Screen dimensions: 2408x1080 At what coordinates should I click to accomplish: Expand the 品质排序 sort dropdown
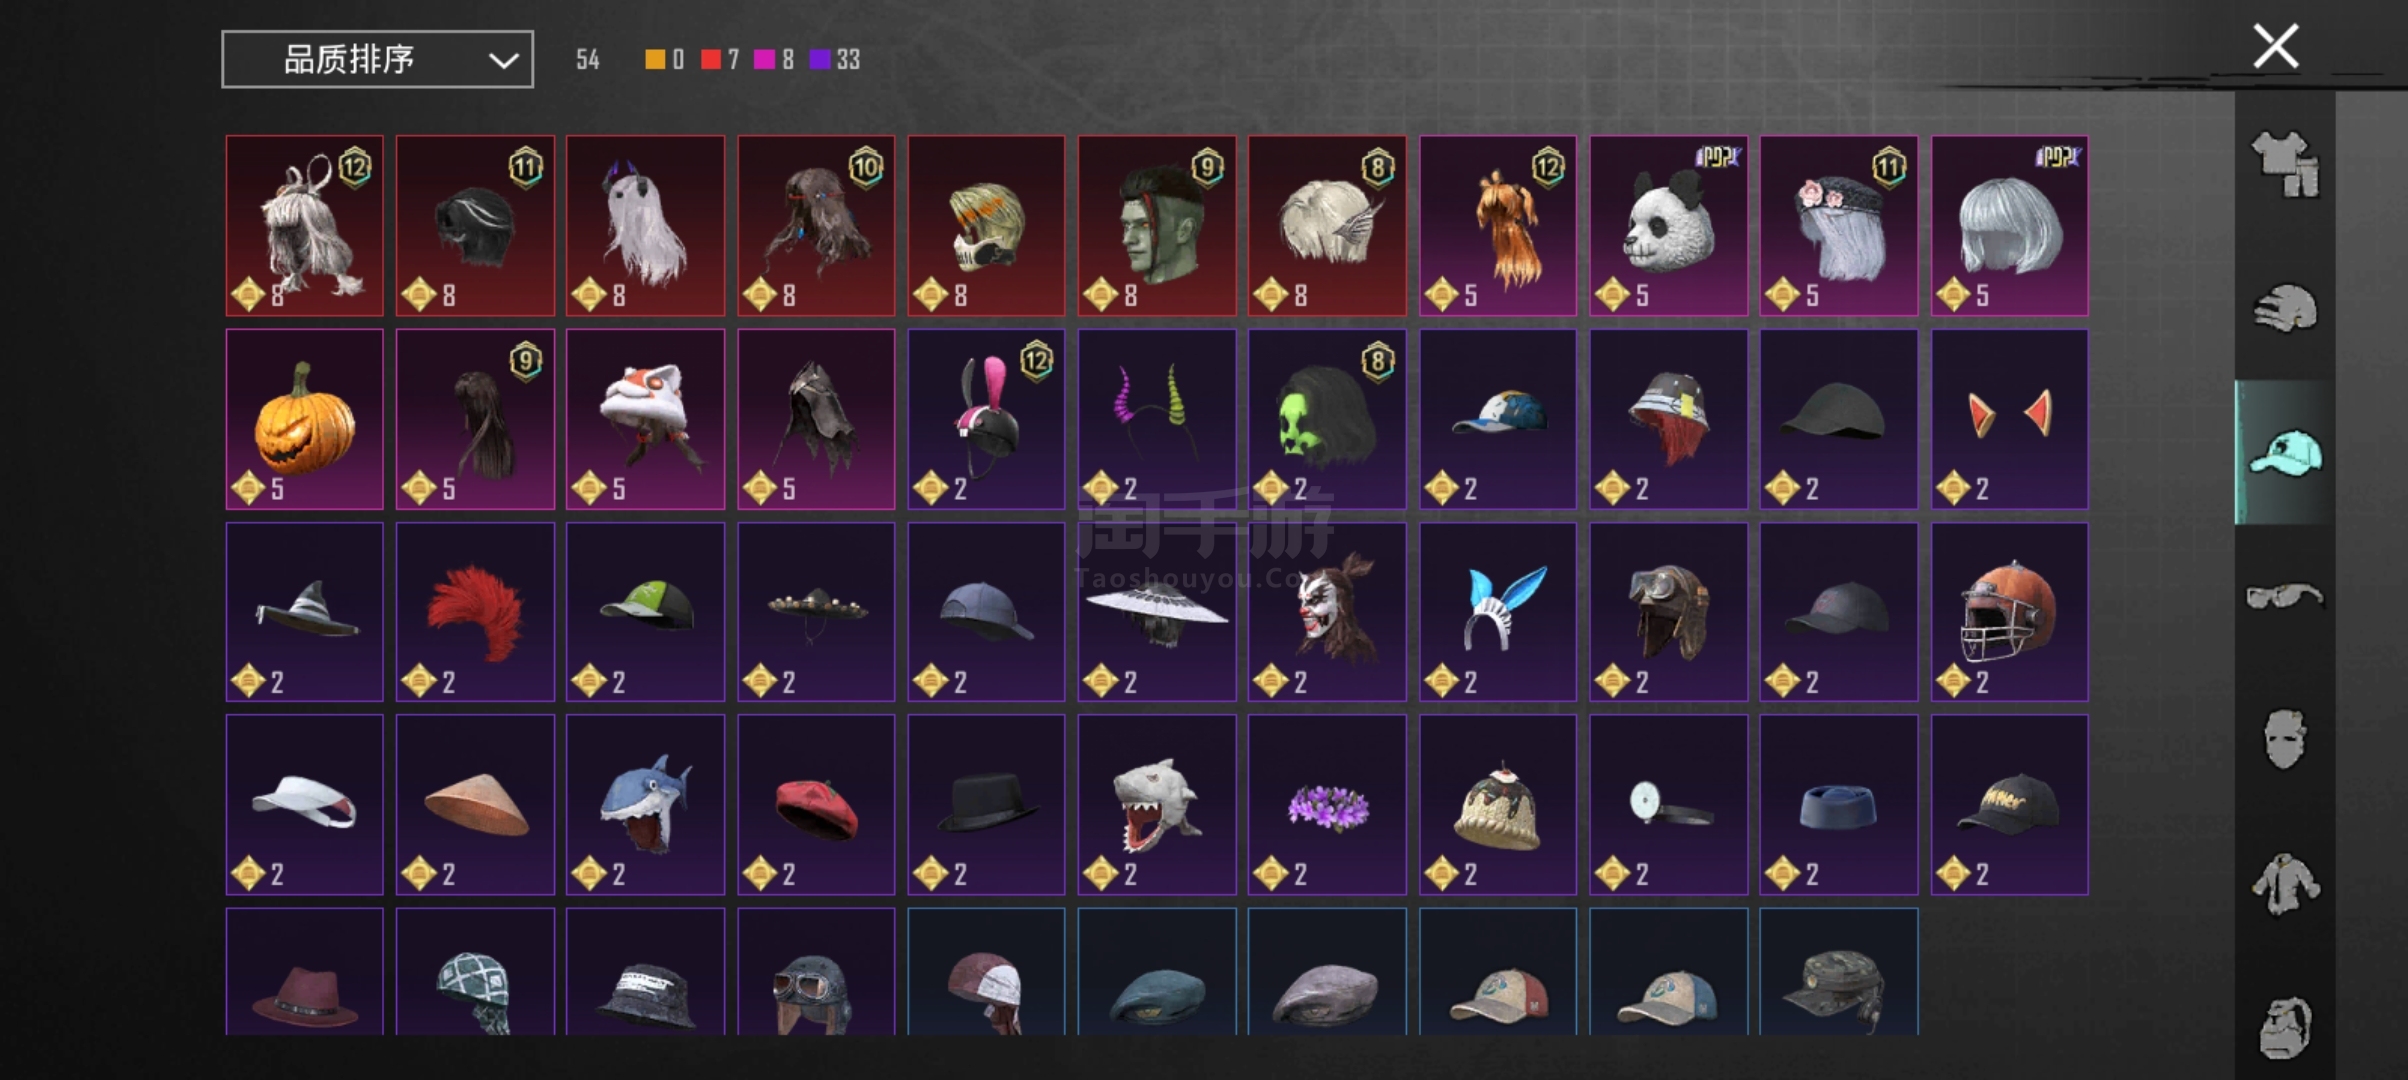(377, 59)
